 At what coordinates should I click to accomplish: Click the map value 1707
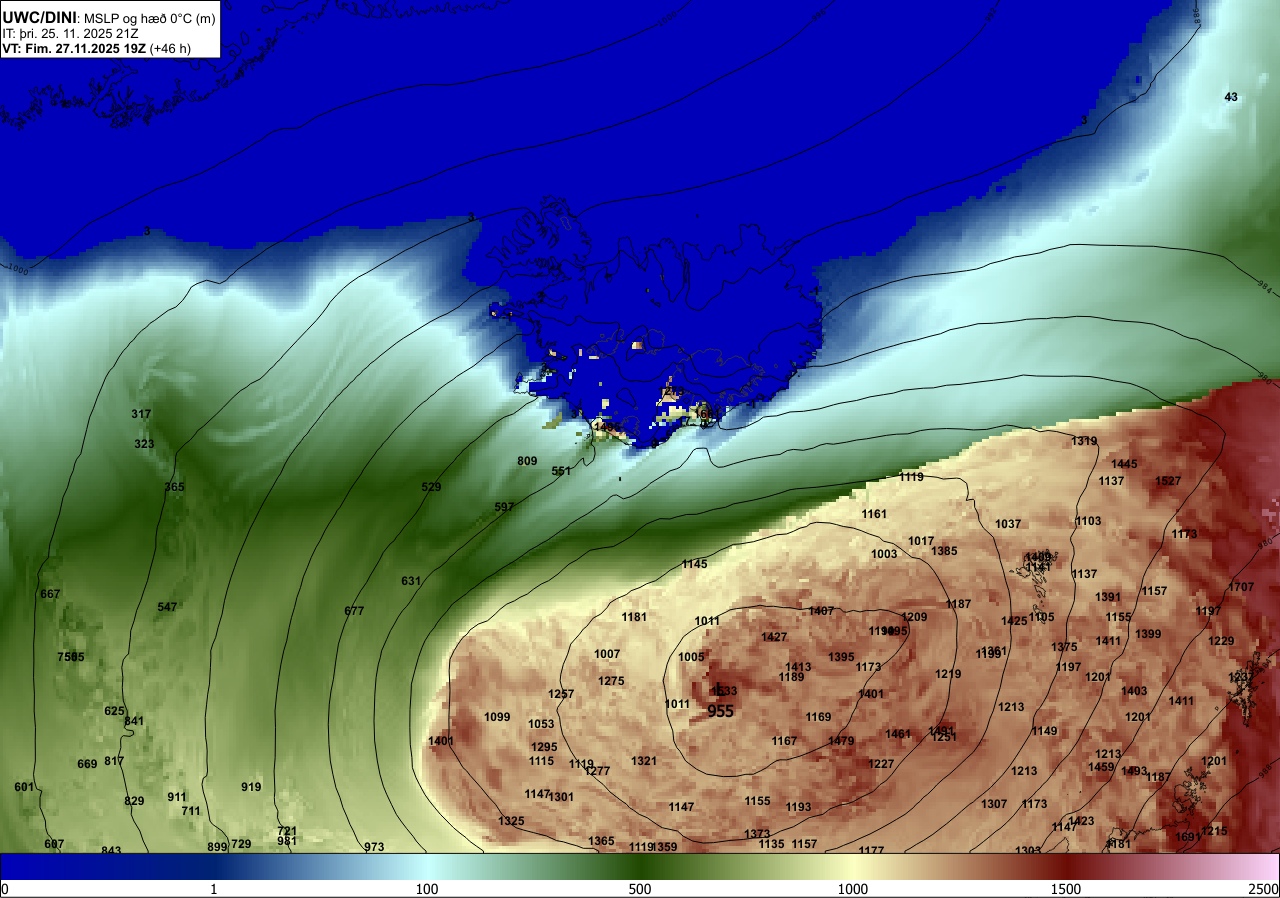[x=1241, y=587]
